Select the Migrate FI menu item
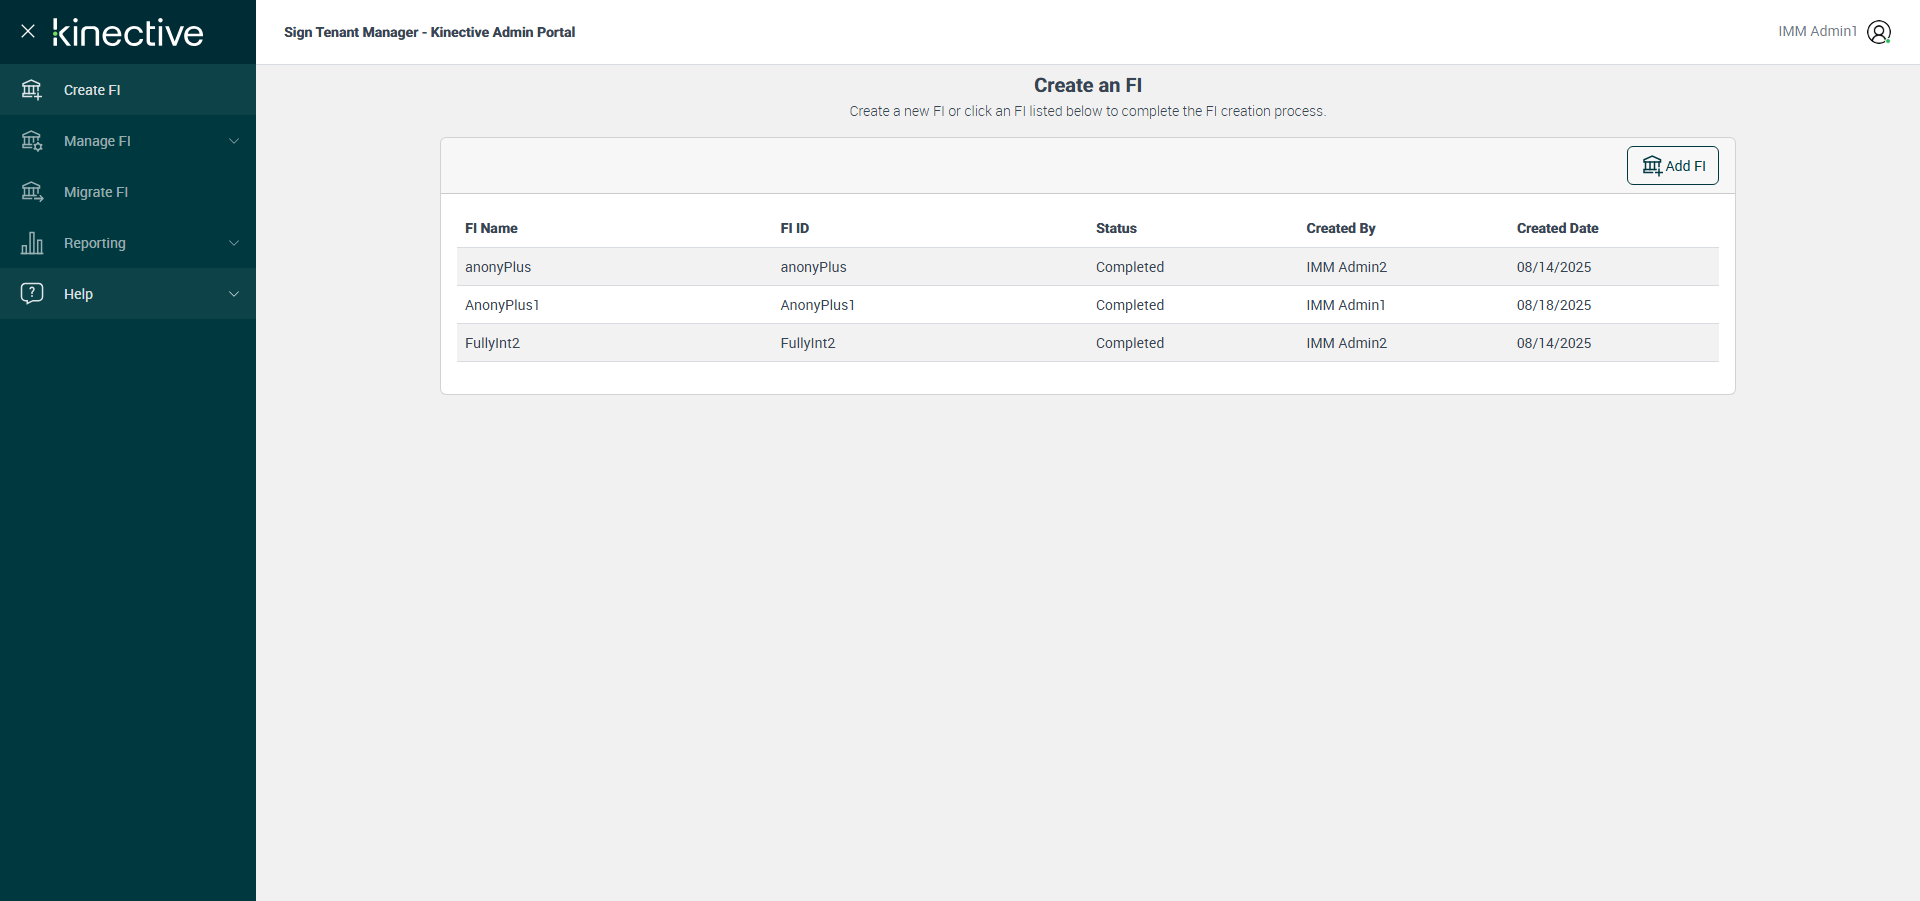1920x901 pixels. (96, 192)
